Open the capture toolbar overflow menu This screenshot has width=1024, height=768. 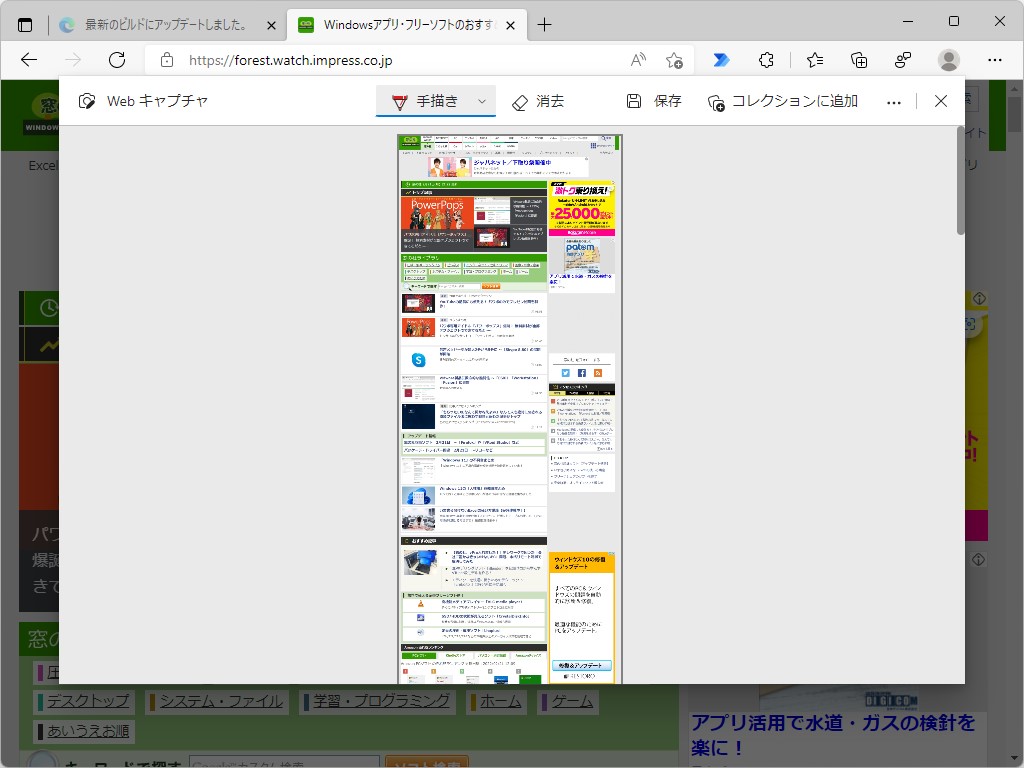[893, 101]
